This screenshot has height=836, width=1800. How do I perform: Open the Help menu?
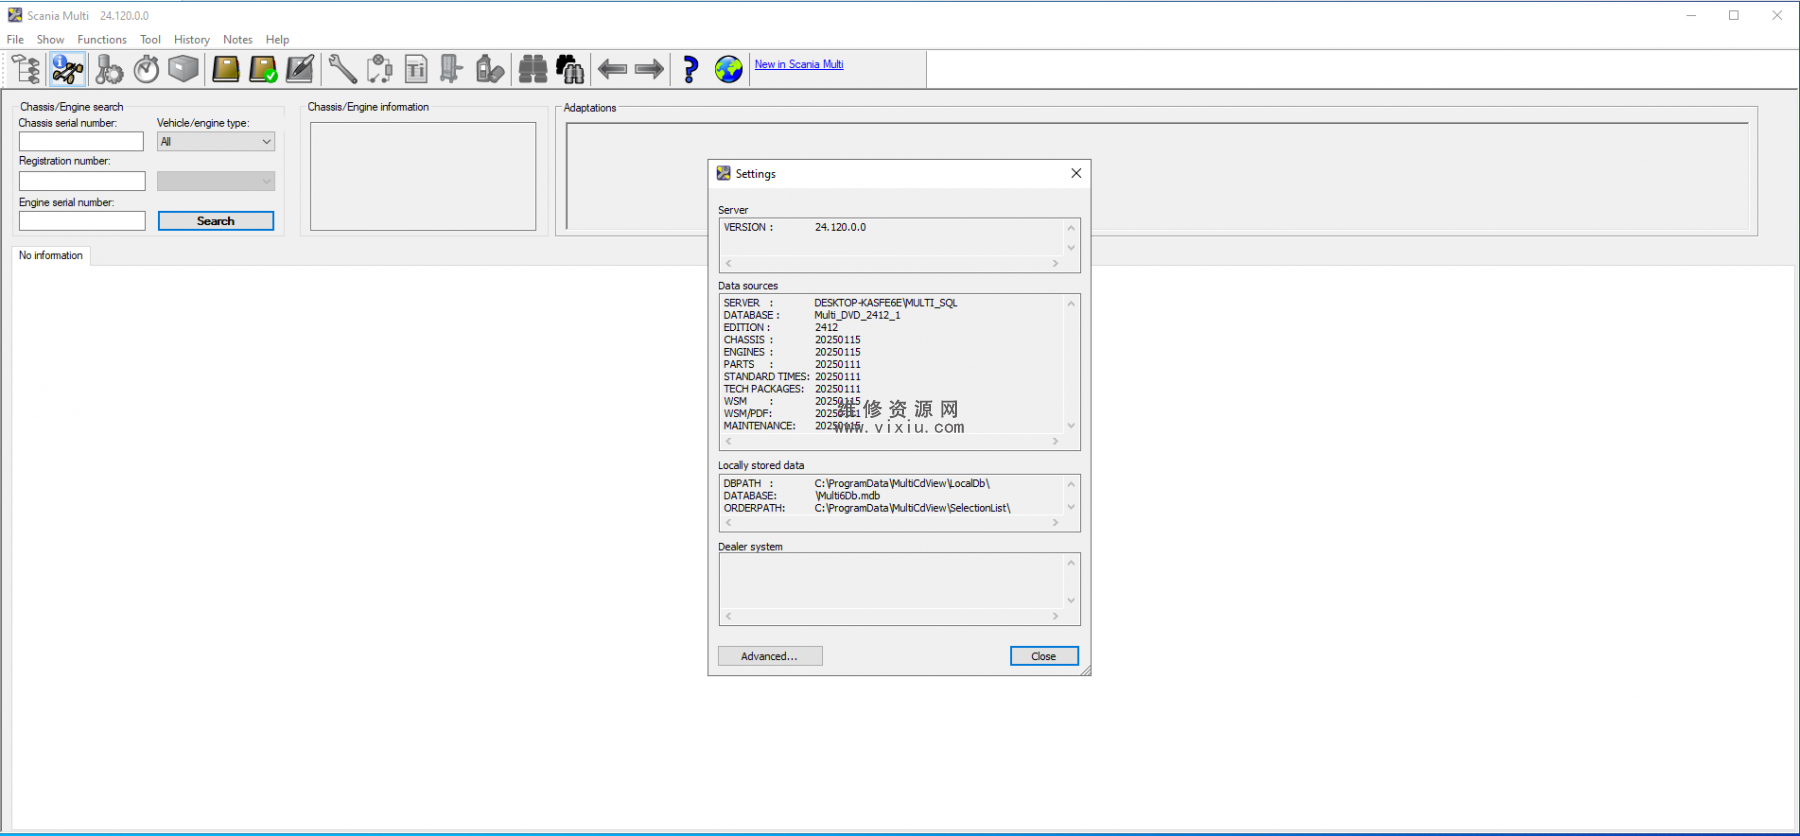coord(277,40)
